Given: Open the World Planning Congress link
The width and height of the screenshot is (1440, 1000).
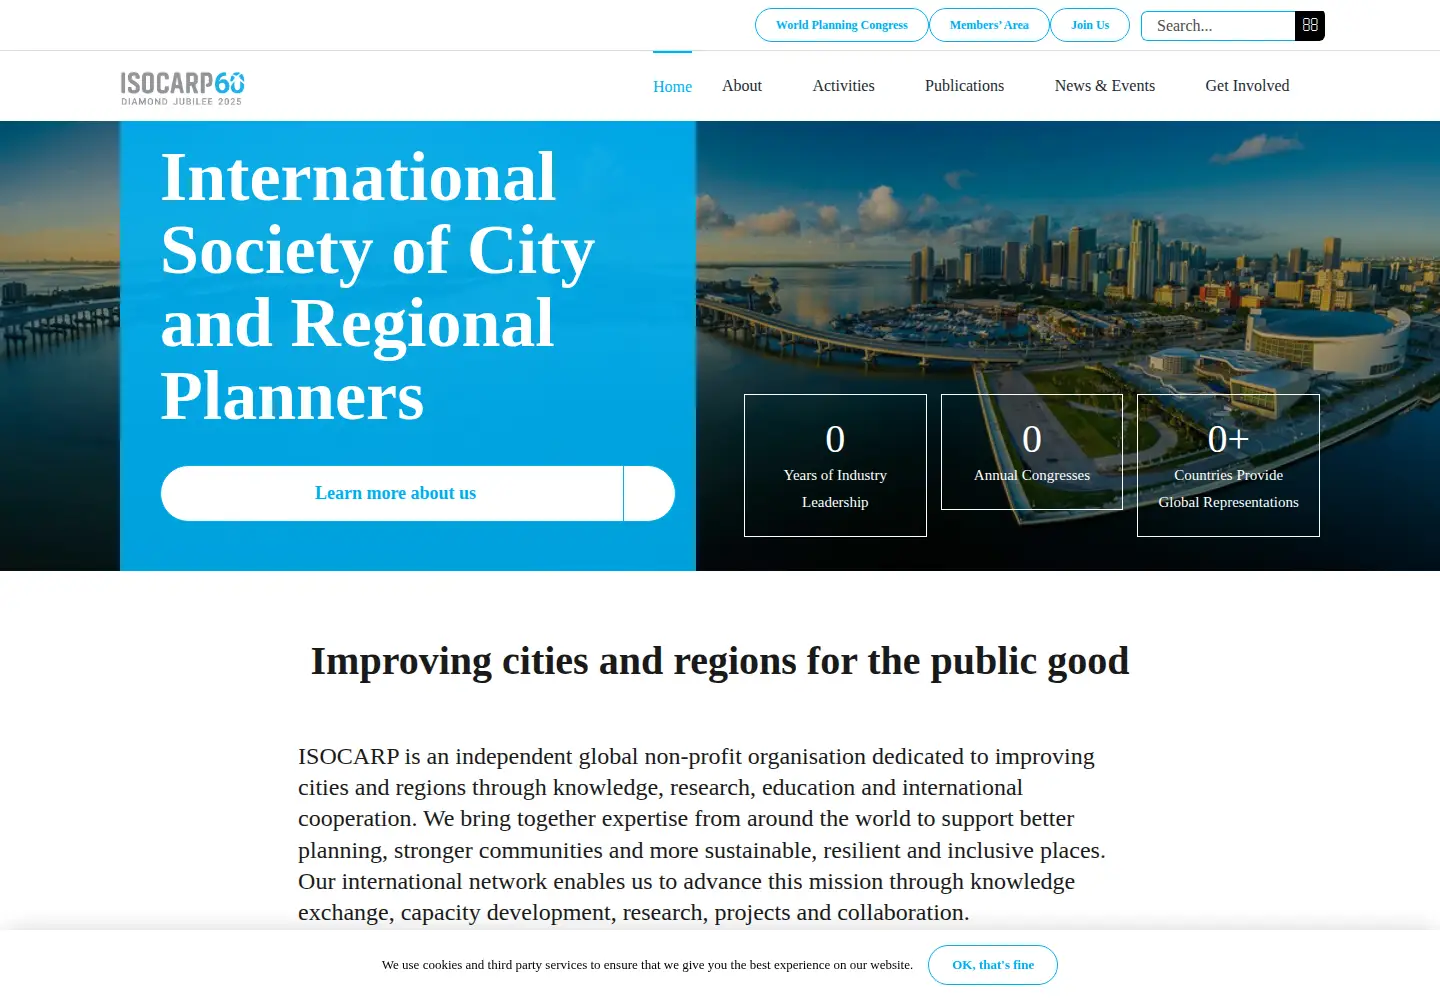Looking at the screenshot, I should [x=842, y=25].
